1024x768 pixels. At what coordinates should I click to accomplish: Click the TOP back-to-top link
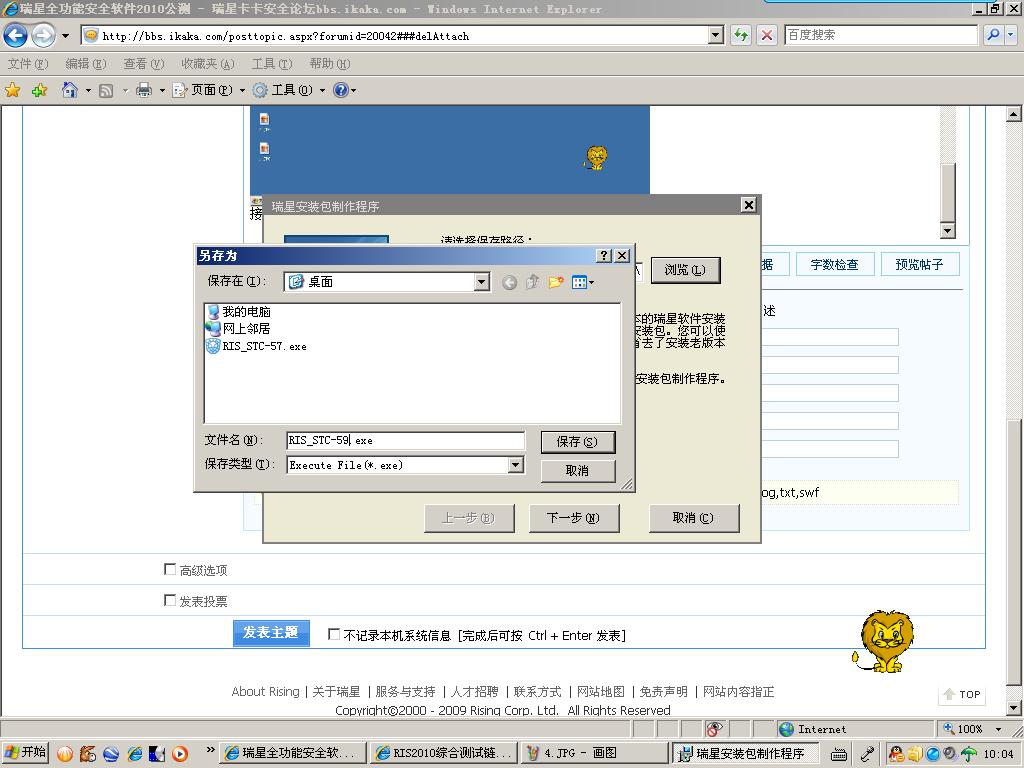(x=962, y=694)
